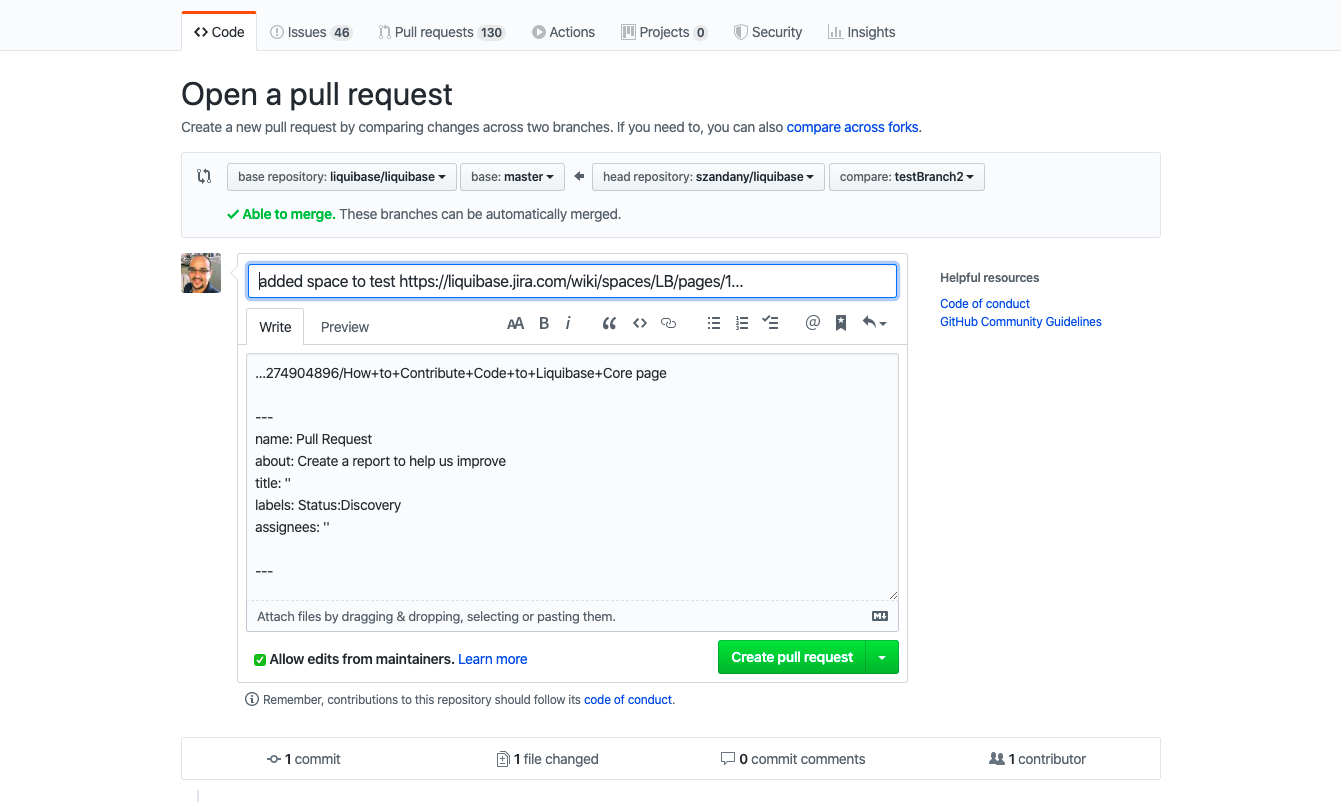
Task: Open the compare: testBranch2 dropdown
Action: click(906, 176)
